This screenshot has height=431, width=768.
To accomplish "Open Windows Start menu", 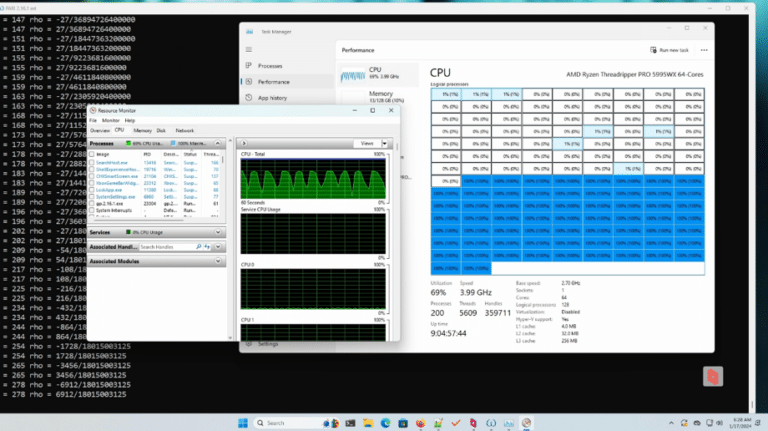I will coord(242,423).
